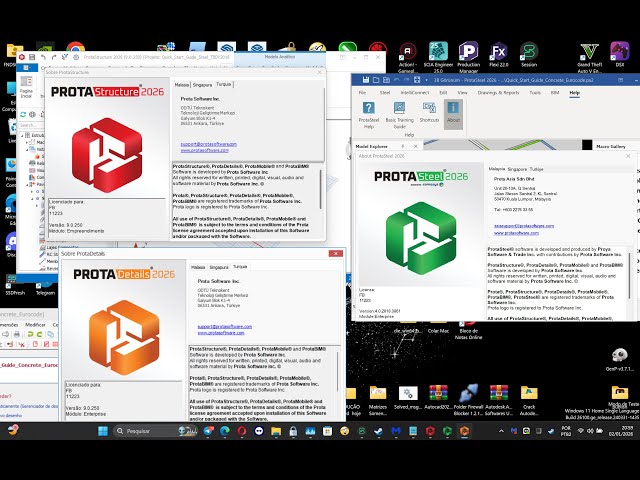Screen dimensions: 640x480
Task: Open the Drawings & Reports tab
Action: [x=498, y=93]
